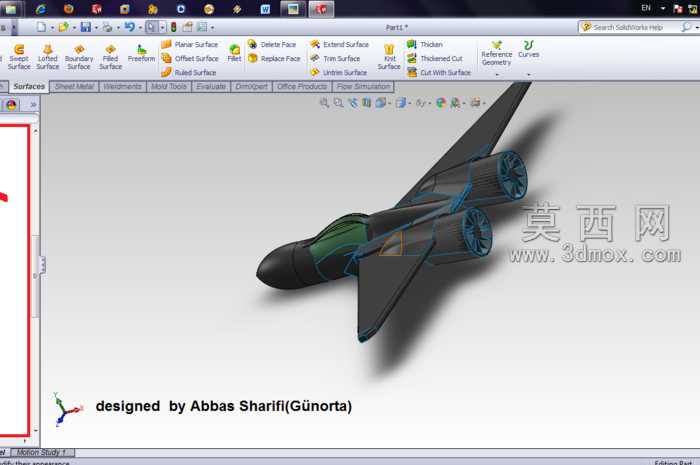Click the Undo icon
The width and height of the screenshot is (700, 465).
129,27
